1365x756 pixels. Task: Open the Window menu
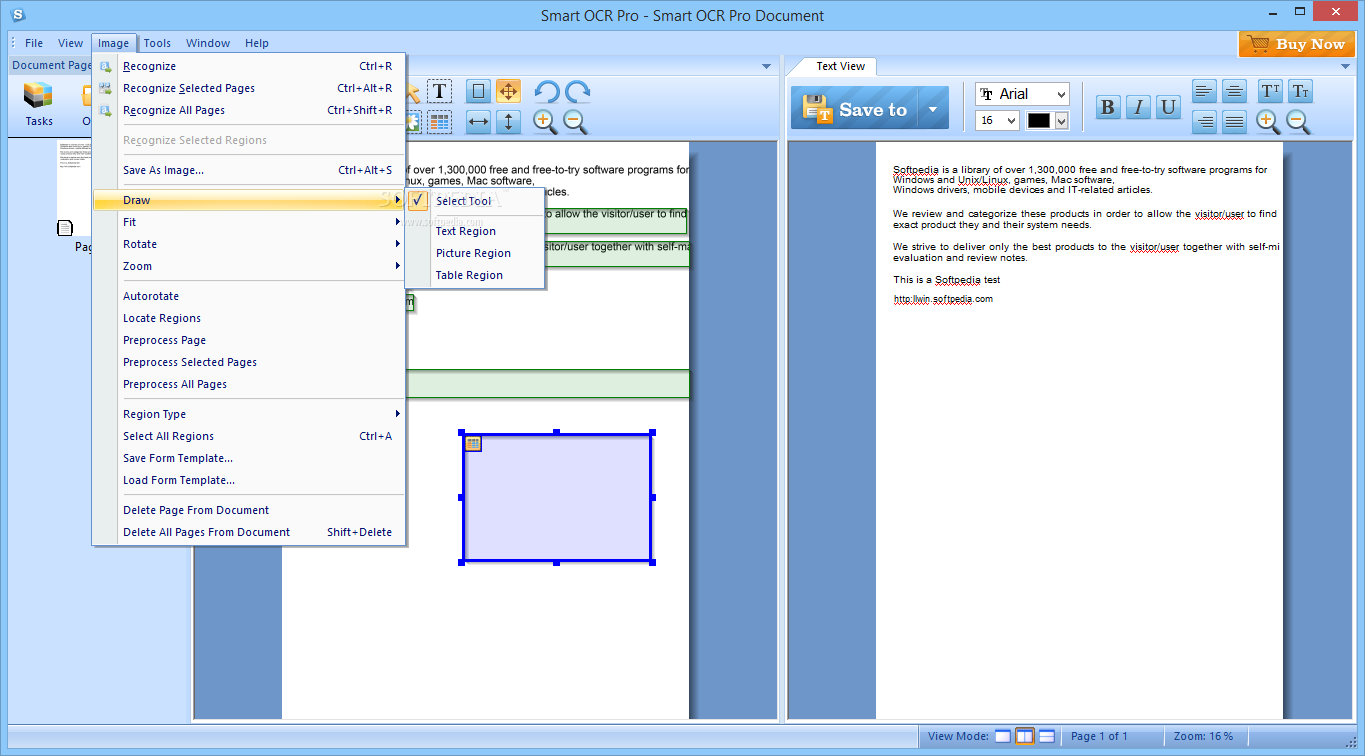pyautogui.click(x=208, y=43)
